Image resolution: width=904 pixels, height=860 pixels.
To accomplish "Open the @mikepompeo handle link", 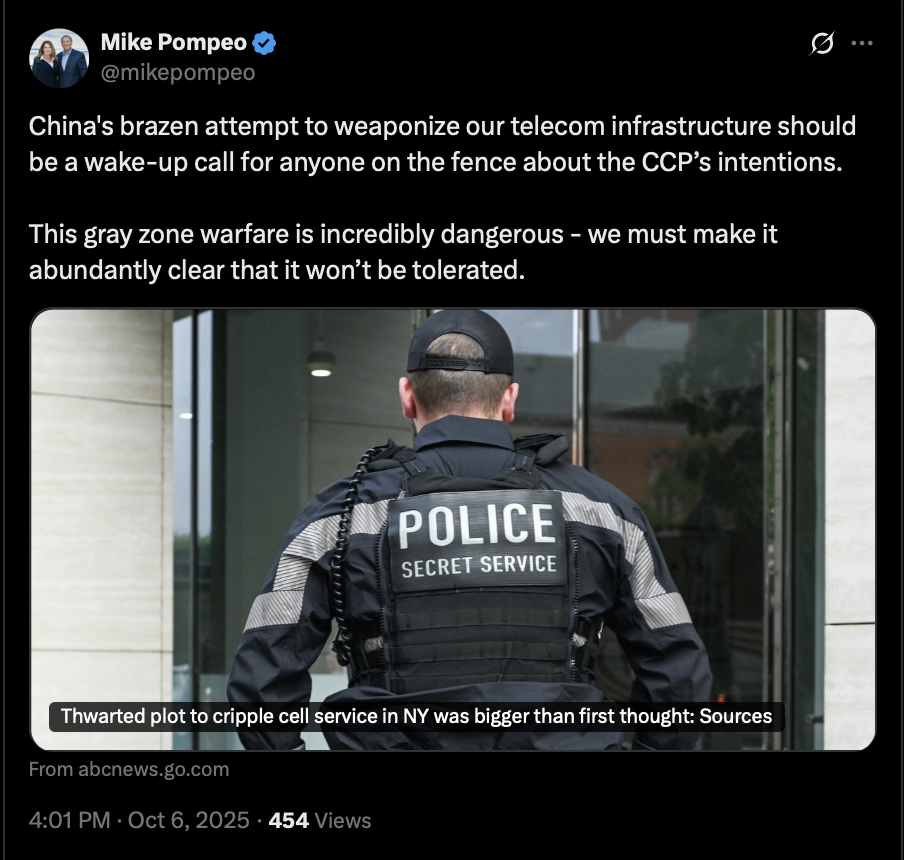I will click(178, 73).
